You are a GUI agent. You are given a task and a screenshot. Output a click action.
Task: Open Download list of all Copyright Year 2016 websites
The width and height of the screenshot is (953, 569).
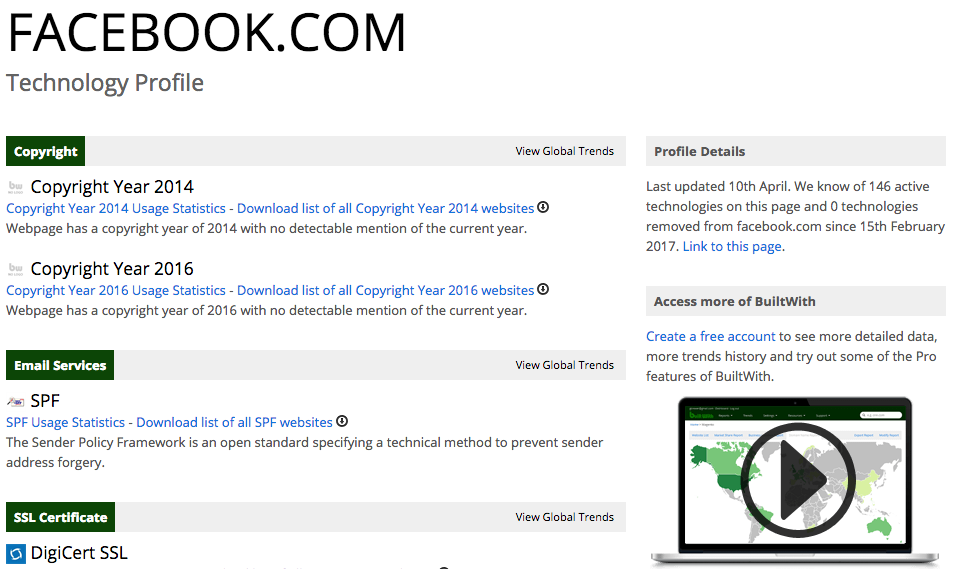click(385, 291)
